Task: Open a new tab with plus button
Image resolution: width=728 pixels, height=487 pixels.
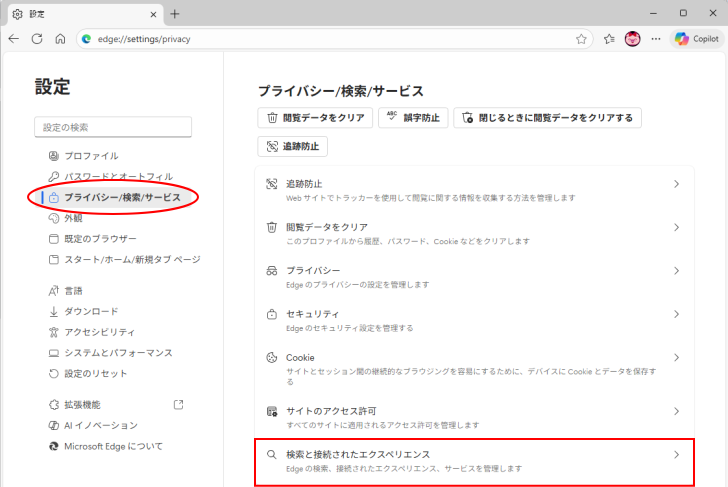Action: 175,14
